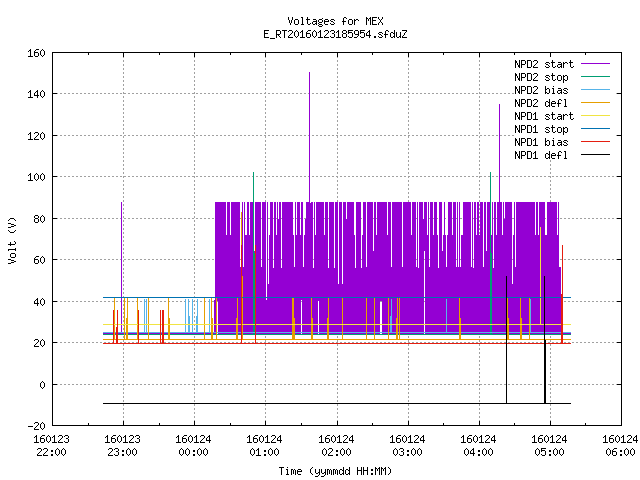Click the dark blue NPD1 stop legend line
This screenshot has height=480, width=640.
click(x=595, y=129)
